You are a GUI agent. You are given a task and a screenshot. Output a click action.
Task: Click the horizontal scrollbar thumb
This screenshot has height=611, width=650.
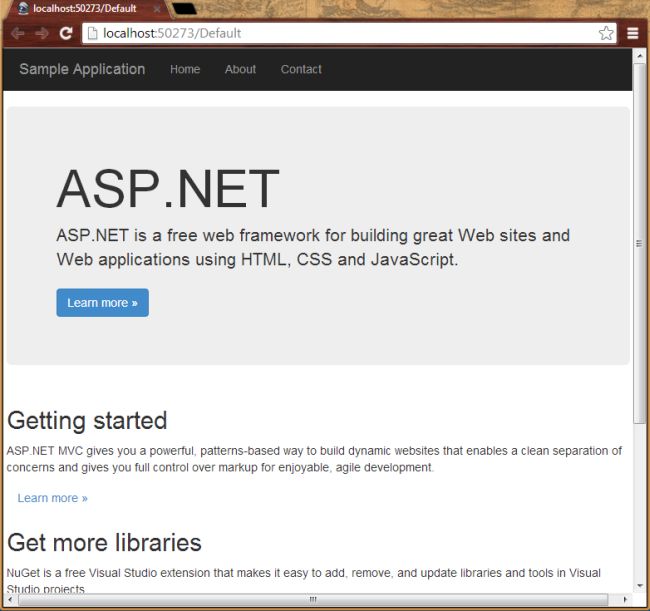tap(313, 599)
